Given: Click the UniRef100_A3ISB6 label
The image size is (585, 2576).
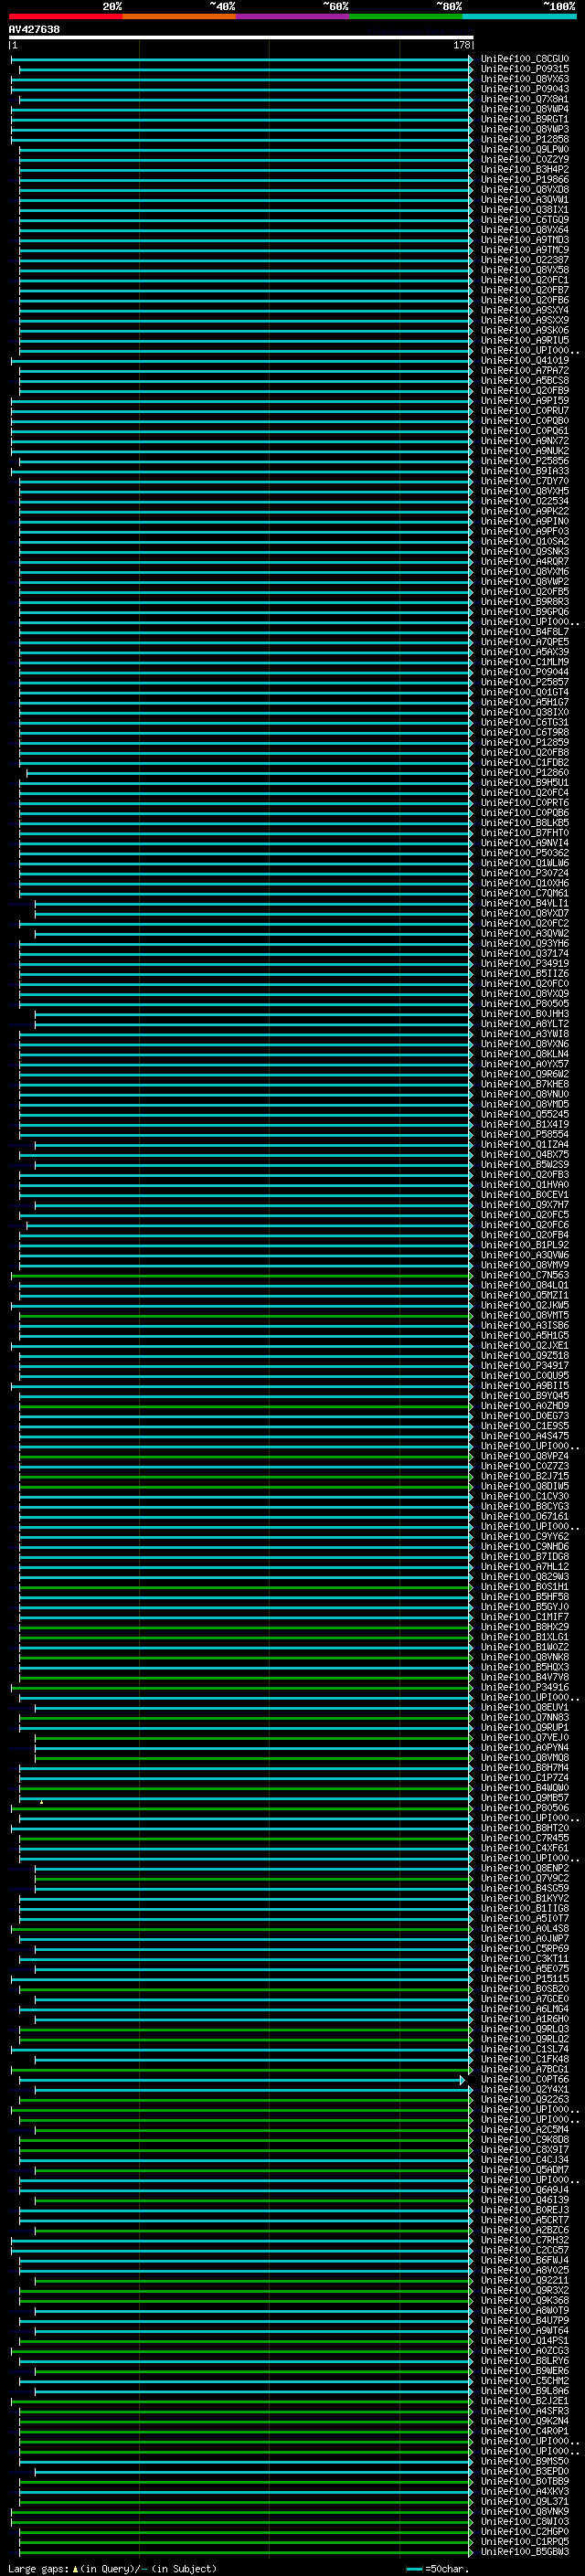Looking at the screenshot, I should click(525, 1326).
